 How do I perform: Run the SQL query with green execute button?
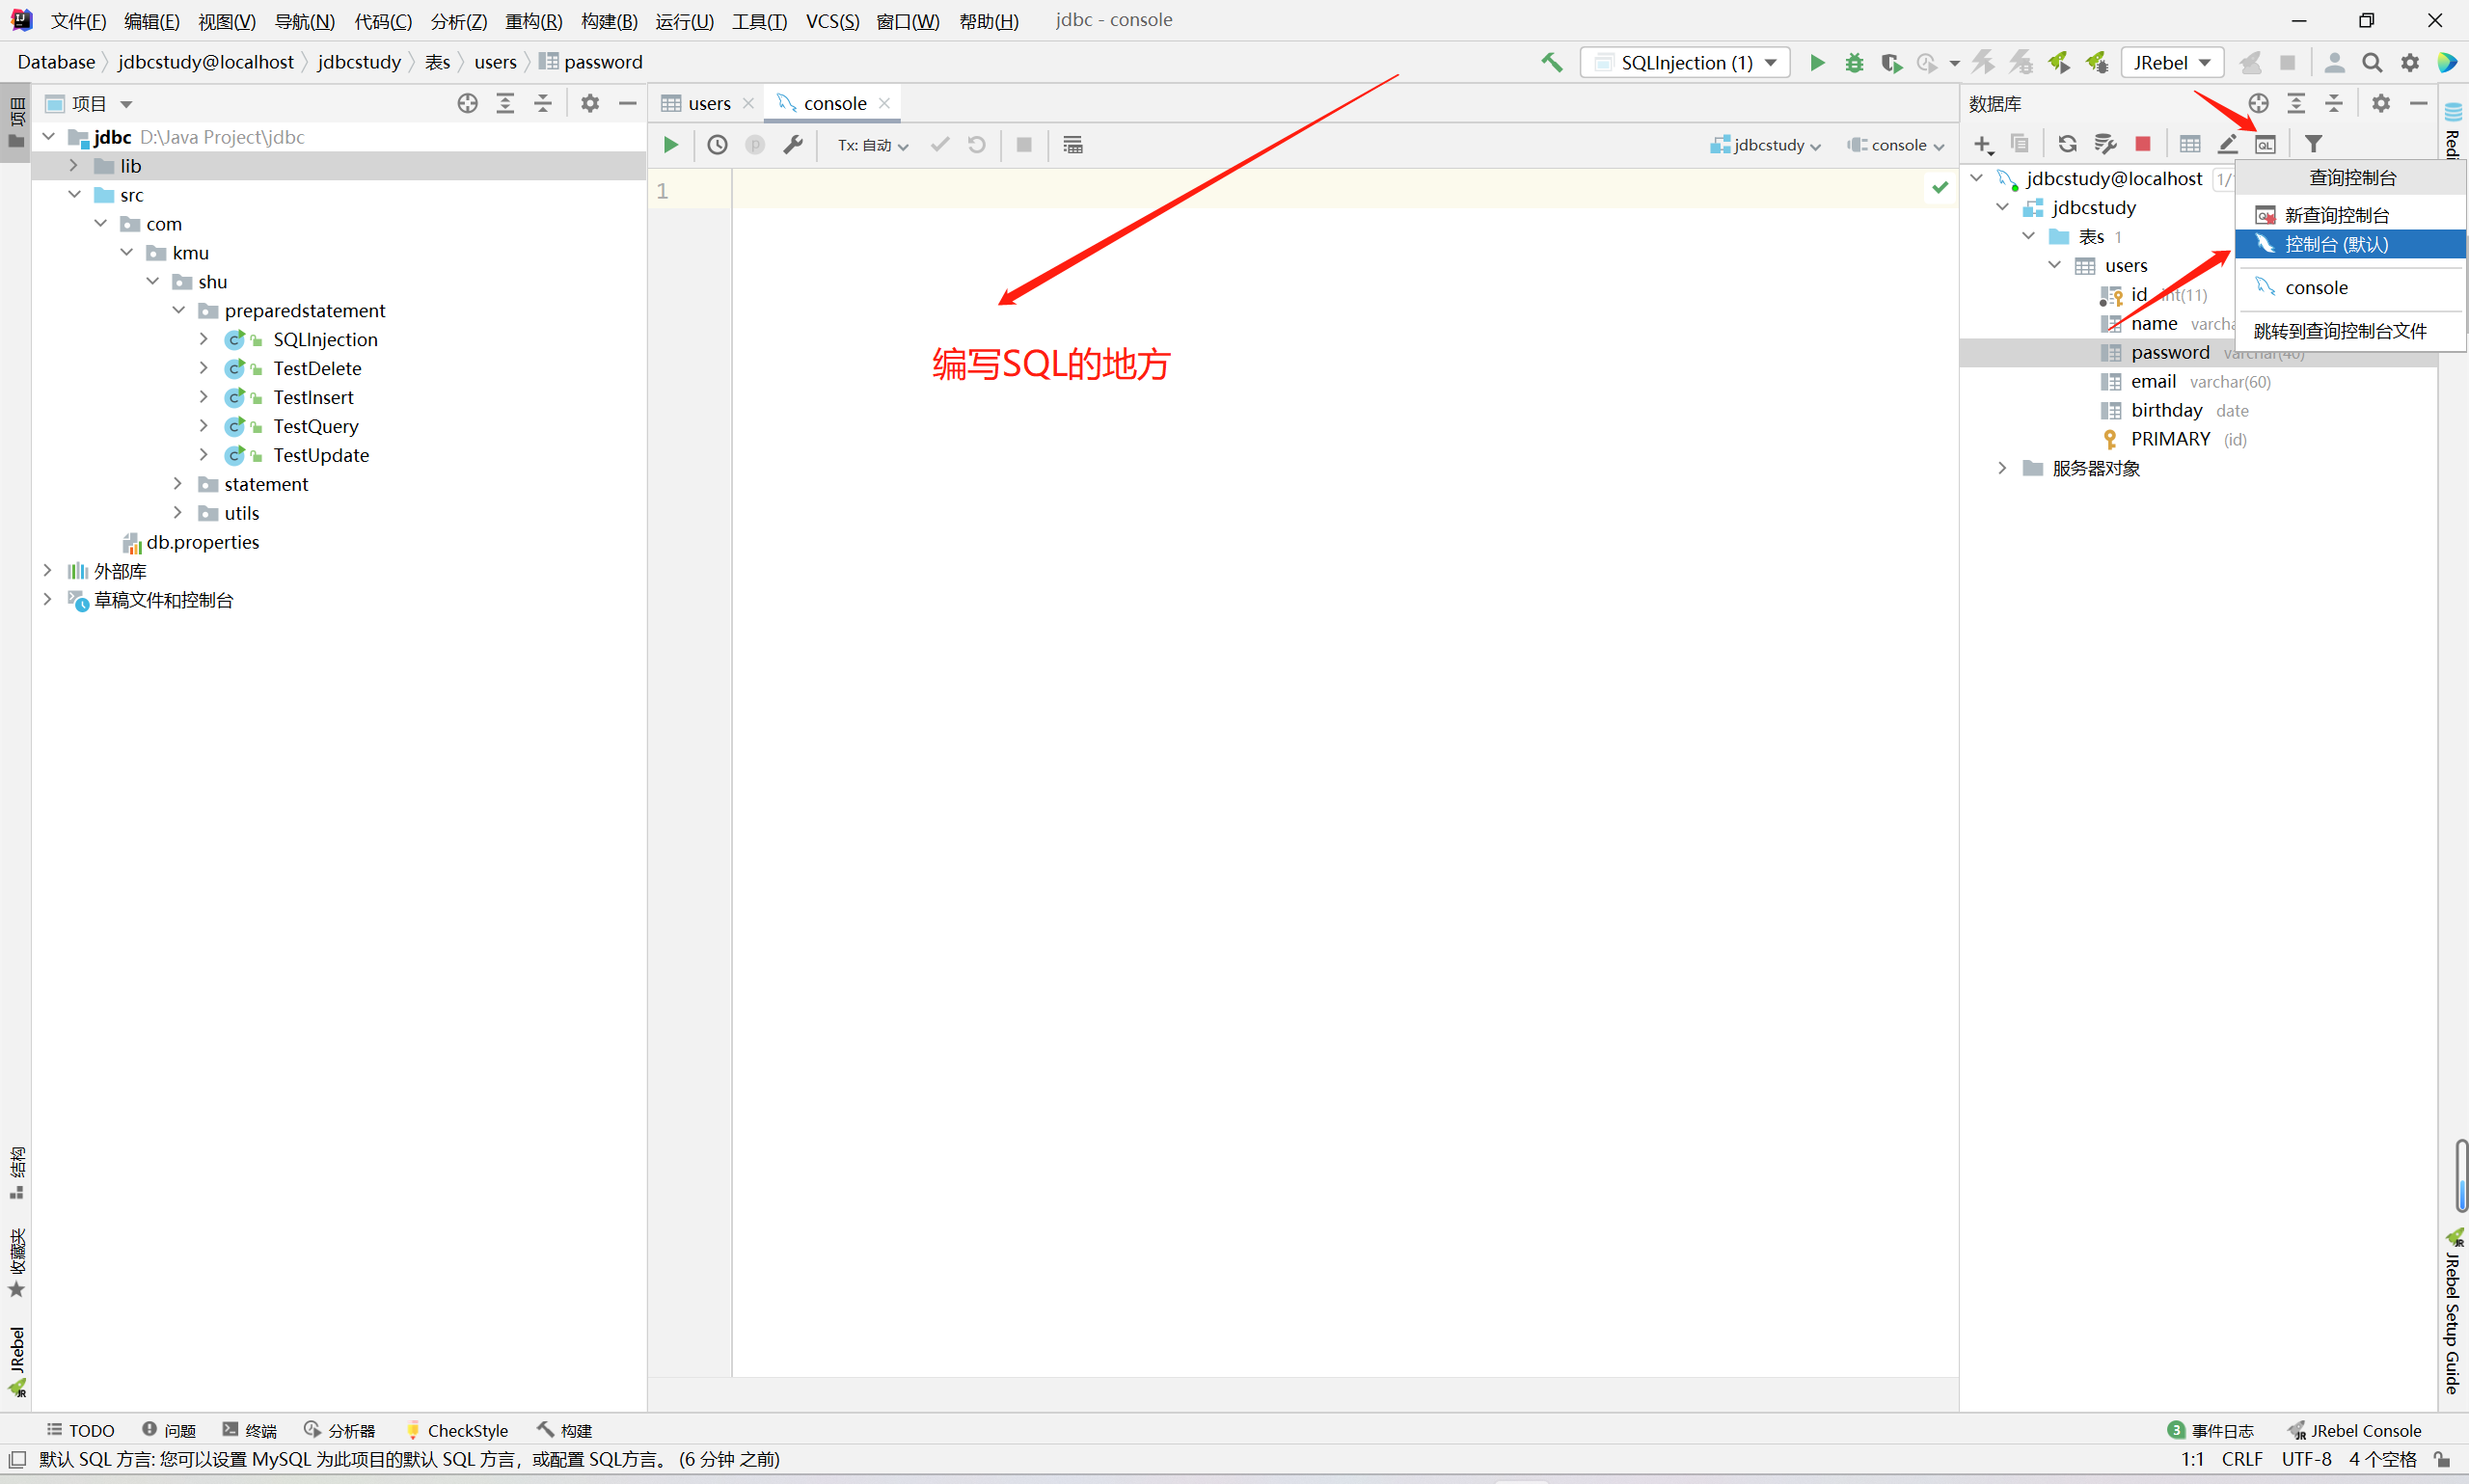tap(671, 145)
